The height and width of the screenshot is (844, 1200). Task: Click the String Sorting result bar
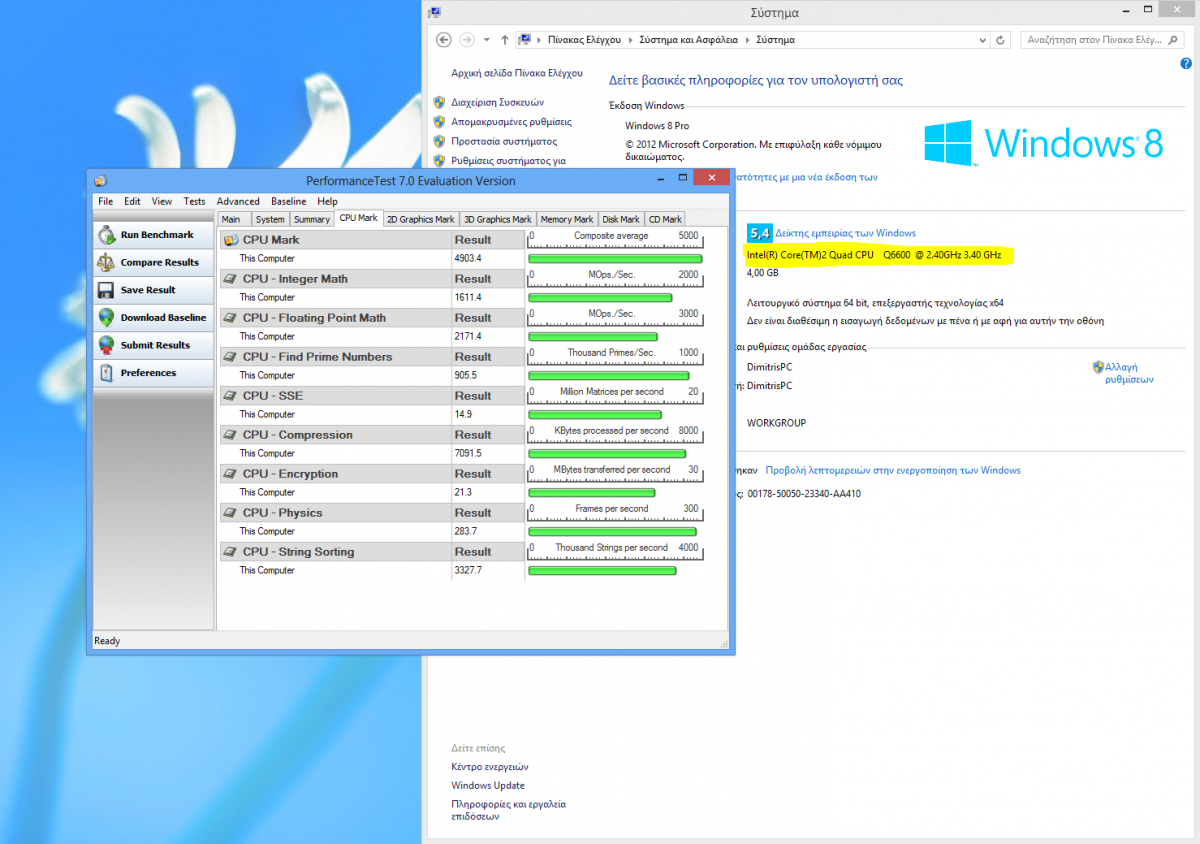coord(602,570)
